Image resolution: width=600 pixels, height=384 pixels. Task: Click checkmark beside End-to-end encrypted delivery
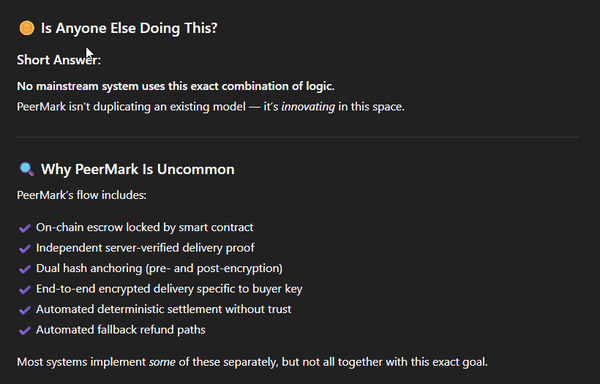(x=25, y=290)
